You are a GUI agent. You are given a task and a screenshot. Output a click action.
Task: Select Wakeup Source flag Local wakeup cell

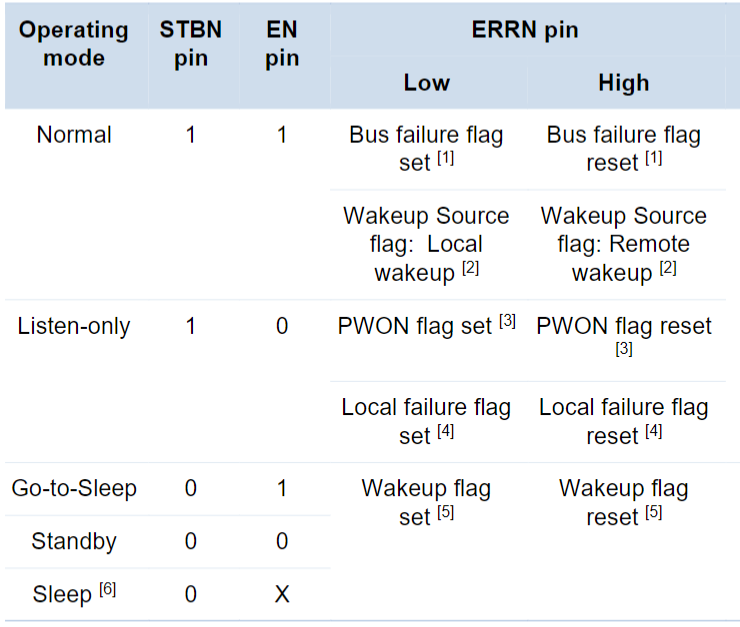point(426,244)
